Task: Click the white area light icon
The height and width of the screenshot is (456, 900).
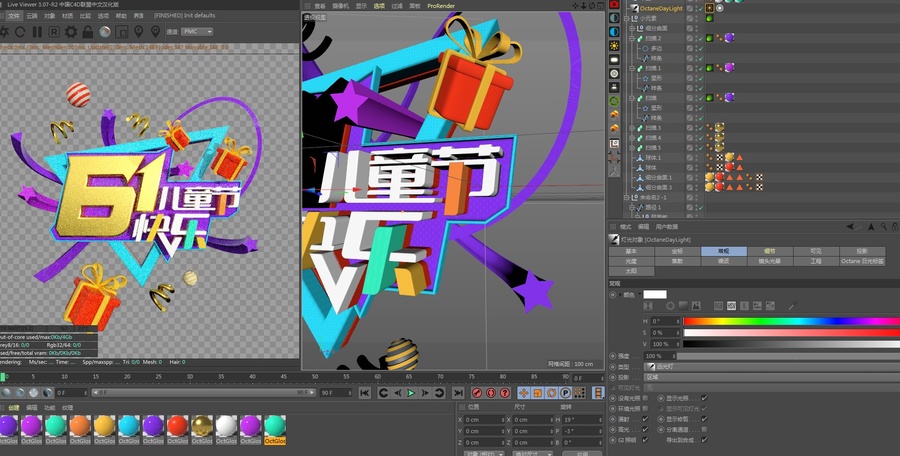Action: [x=614, y=60]
